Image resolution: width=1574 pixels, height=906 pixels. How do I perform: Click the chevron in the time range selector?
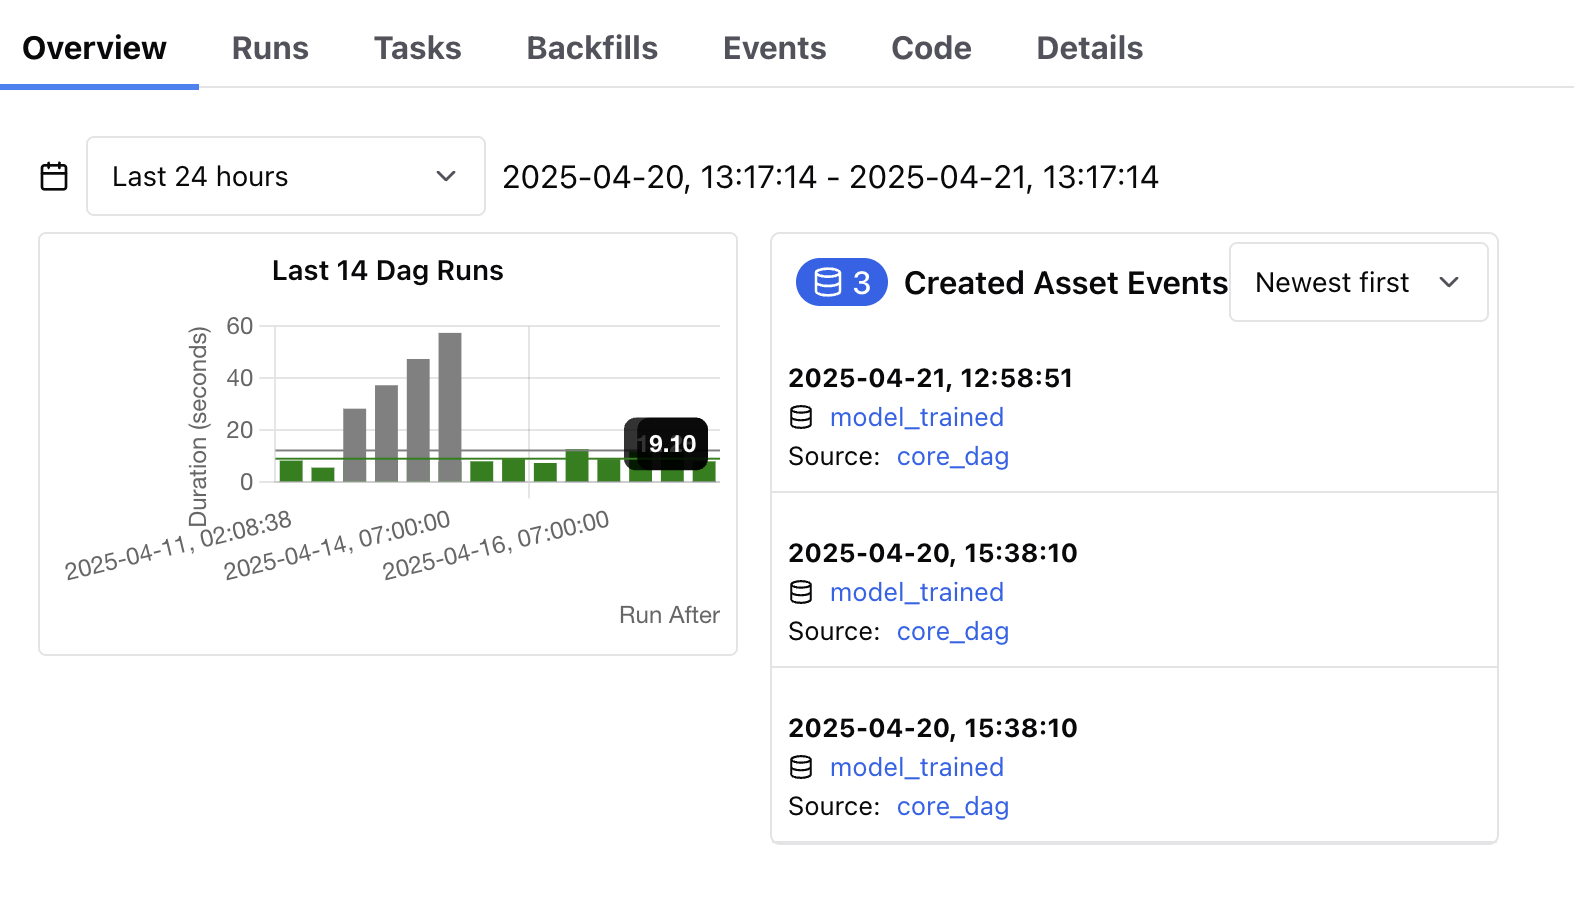pos(446,176)
